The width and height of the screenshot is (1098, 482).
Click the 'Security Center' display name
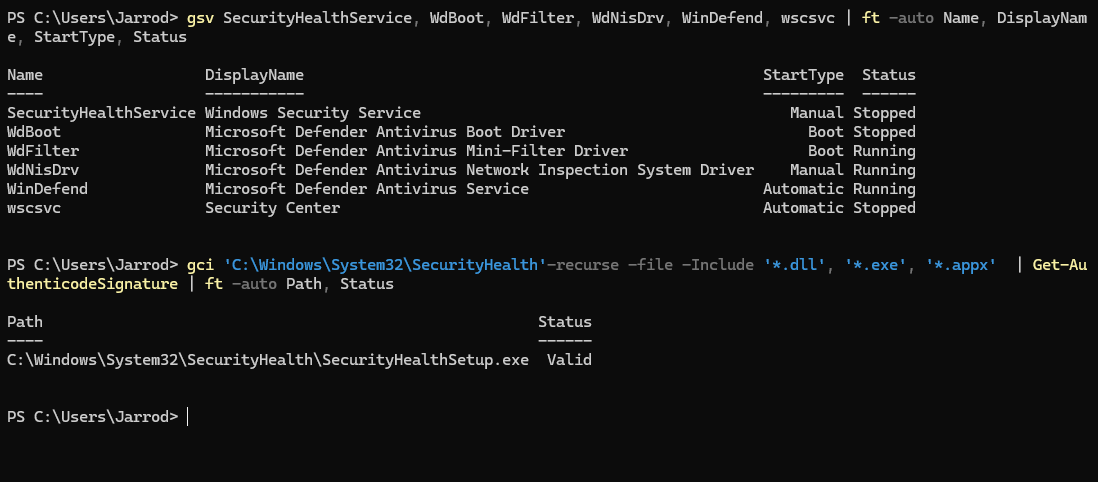[x=272, y=207]
